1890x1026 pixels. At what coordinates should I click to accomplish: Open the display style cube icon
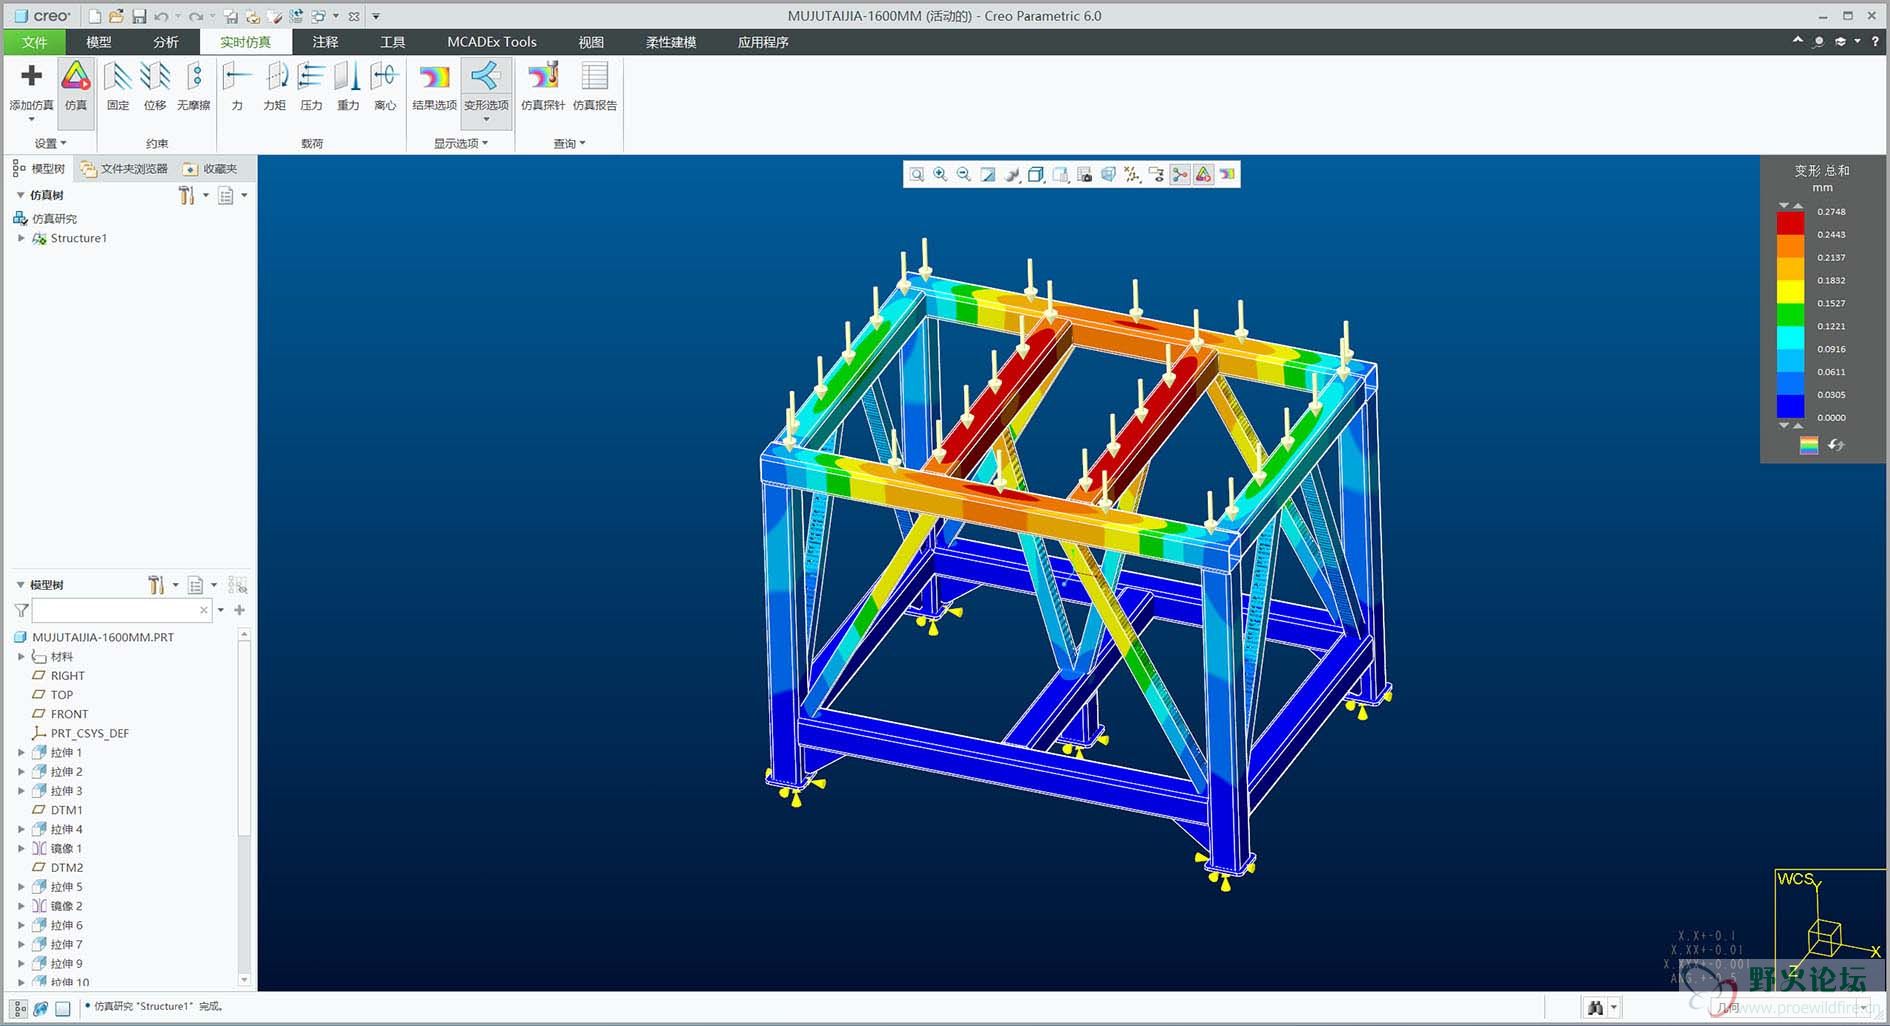1036,175
